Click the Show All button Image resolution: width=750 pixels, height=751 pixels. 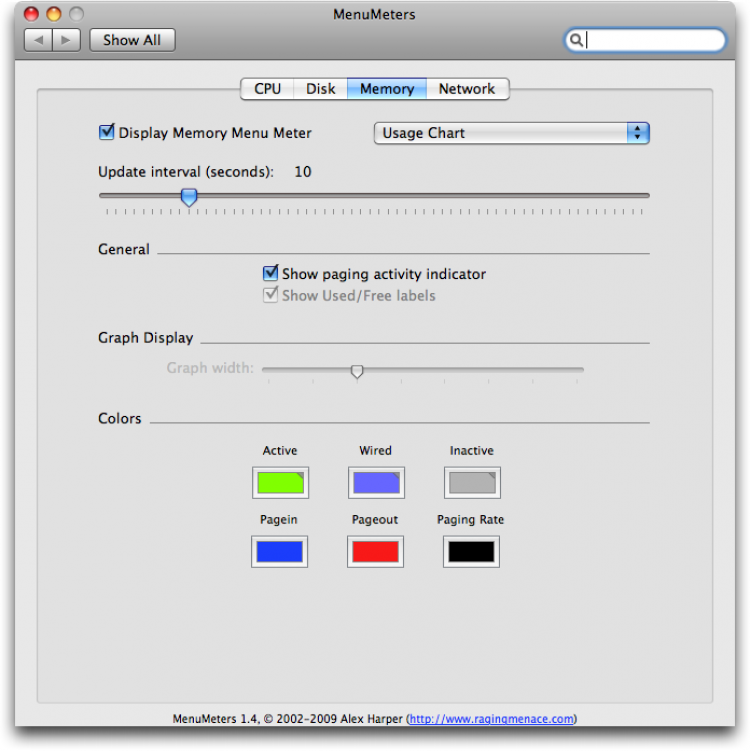(x=132, y=40)
